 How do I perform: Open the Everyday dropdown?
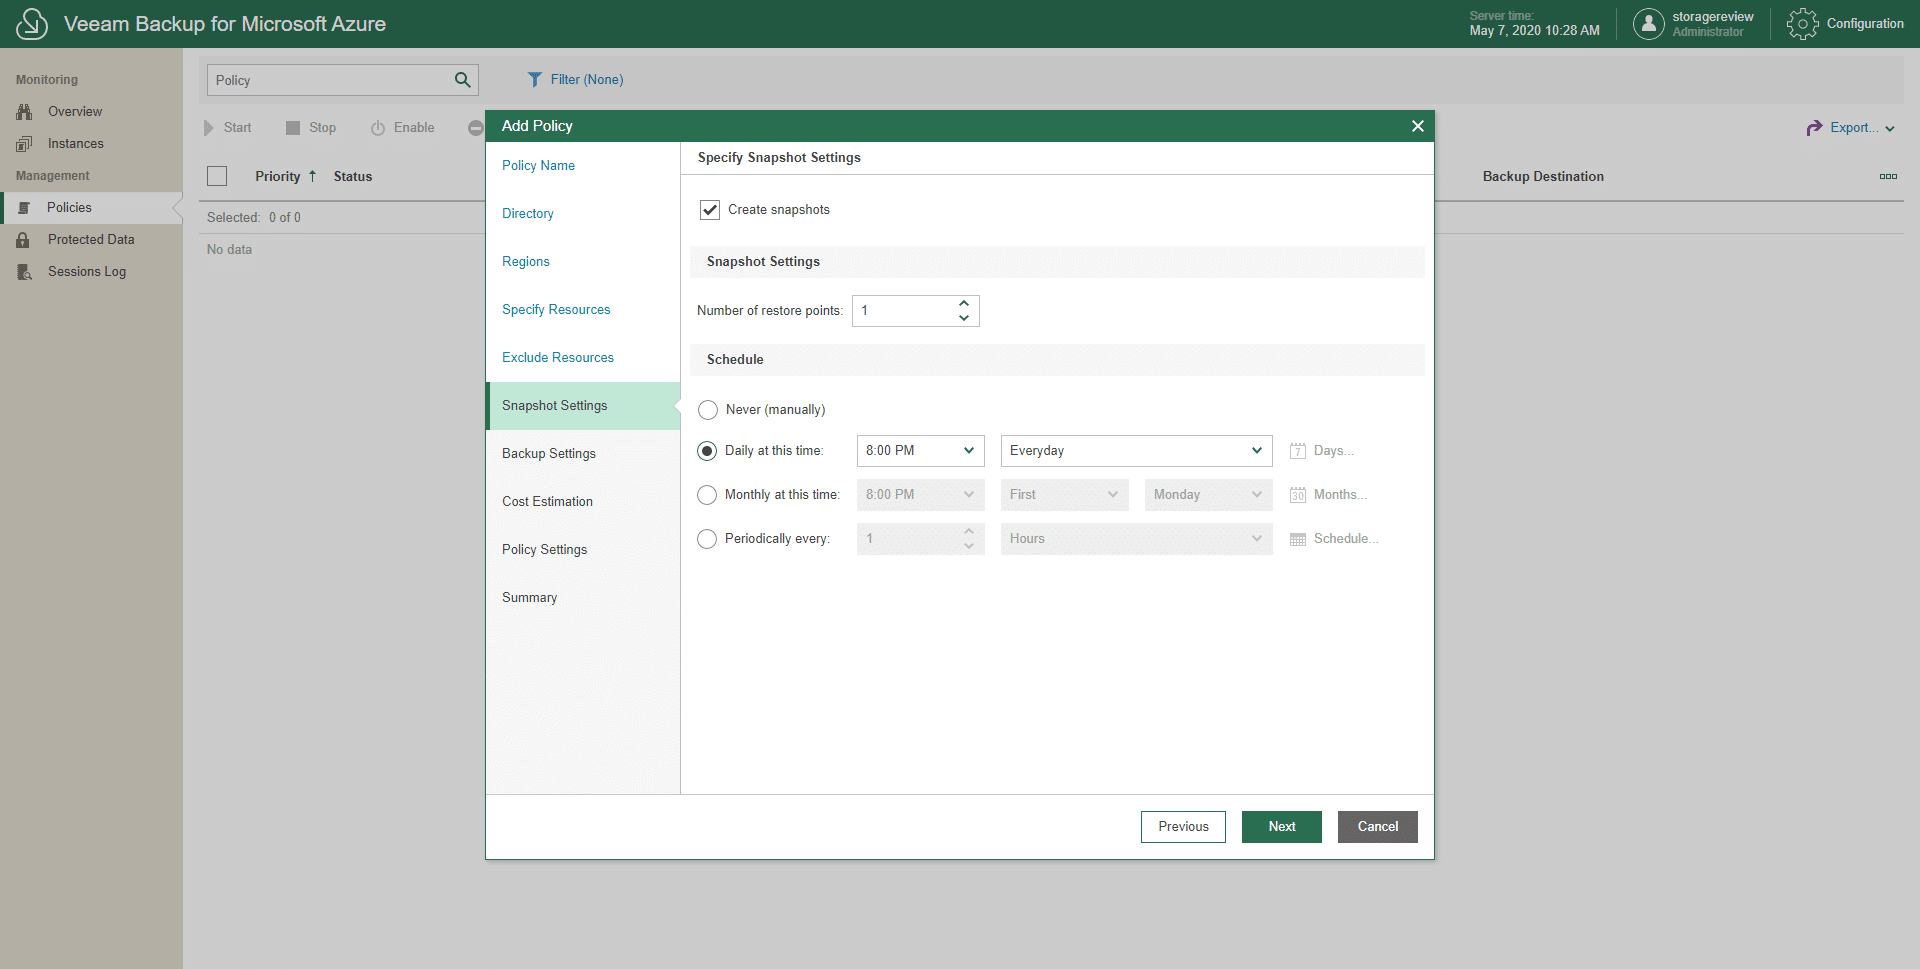coord(1136,451)
